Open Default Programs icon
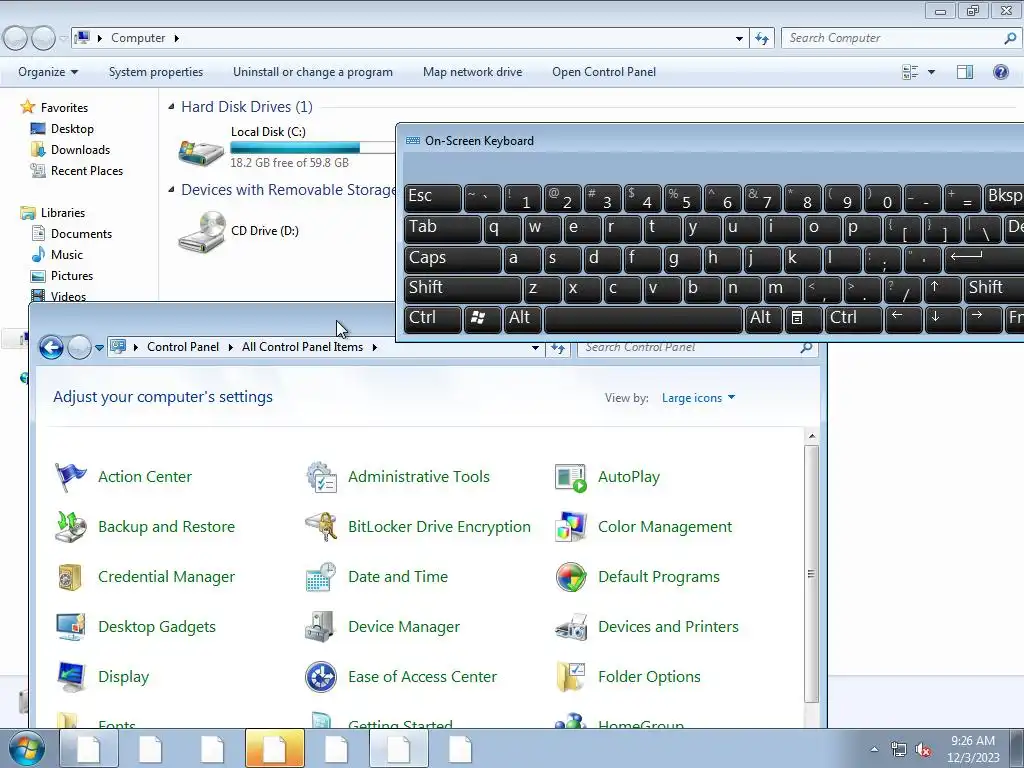The width and height of the screenshot is (1024, 768). pyautogui.click(x=571, y=577)
